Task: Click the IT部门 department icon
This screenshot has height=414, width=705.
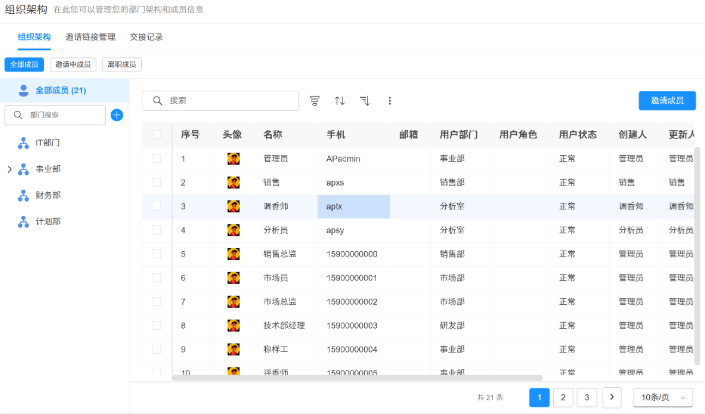Action: pyautogui.click(x=23, y=143)
